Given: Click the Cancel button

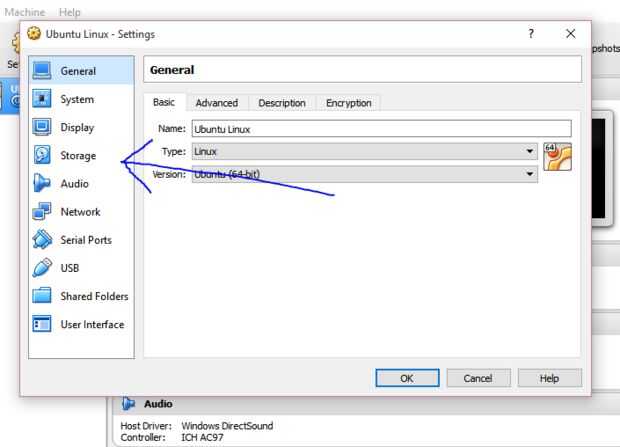Looking at the screenshot, I should click(x=478, y=378).
